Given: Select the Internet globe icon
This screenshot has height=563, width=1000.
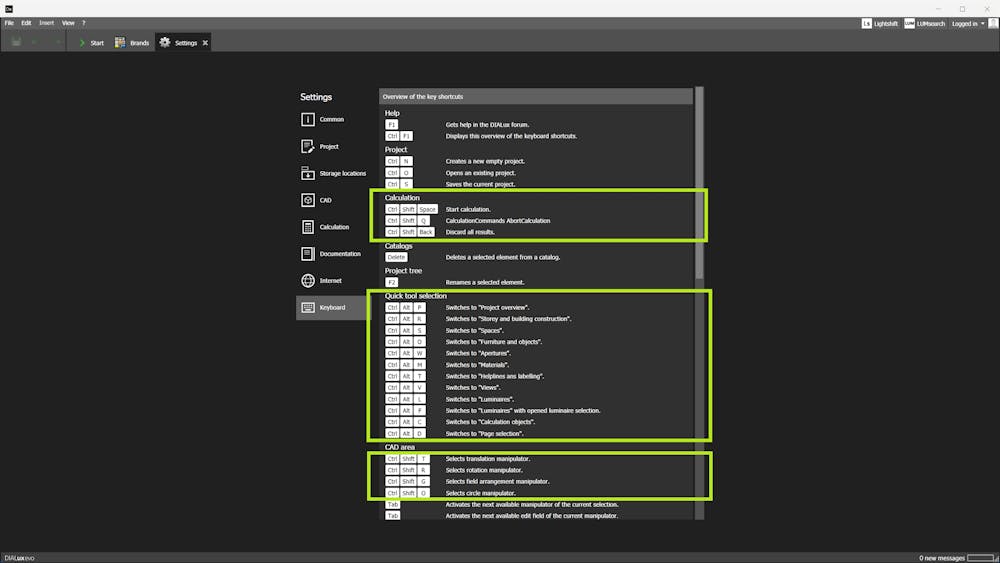Looking at the screenshot, I should pyautogui.click(x=307, y=280).
